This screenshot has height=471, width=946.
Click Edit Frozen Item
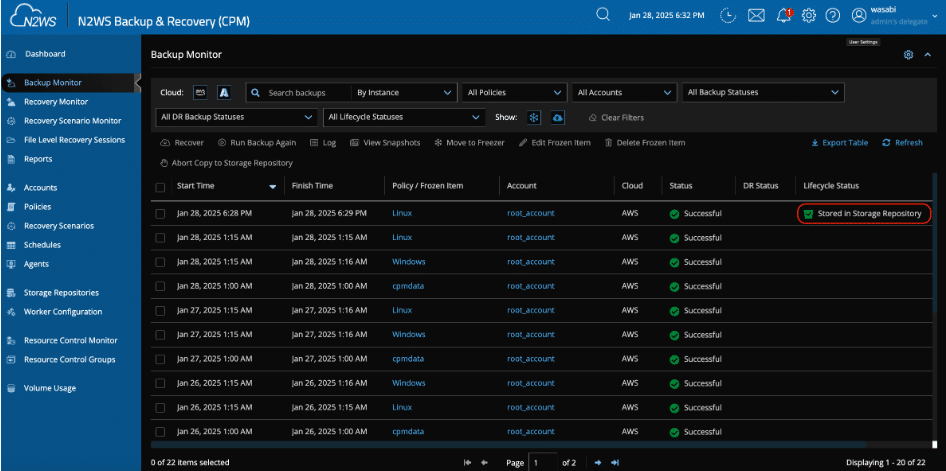pyautogui.click(x=554, y=143)
